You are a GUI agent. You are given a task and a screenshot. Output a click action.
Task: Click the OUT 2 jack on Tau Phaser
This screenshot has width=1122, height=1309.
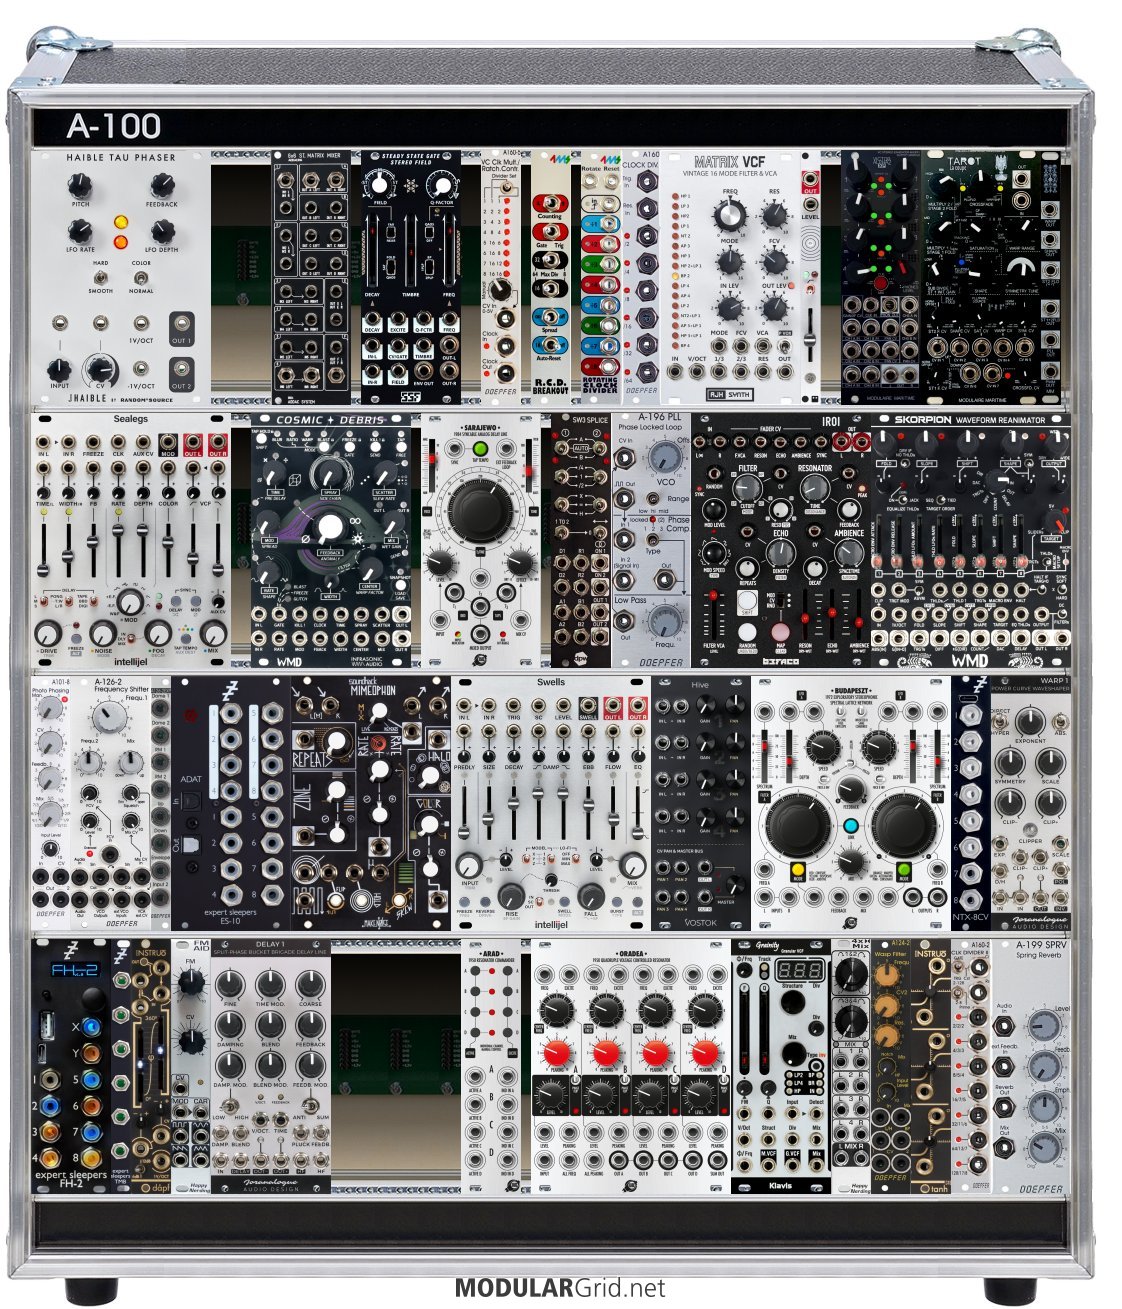pos(181,368)
